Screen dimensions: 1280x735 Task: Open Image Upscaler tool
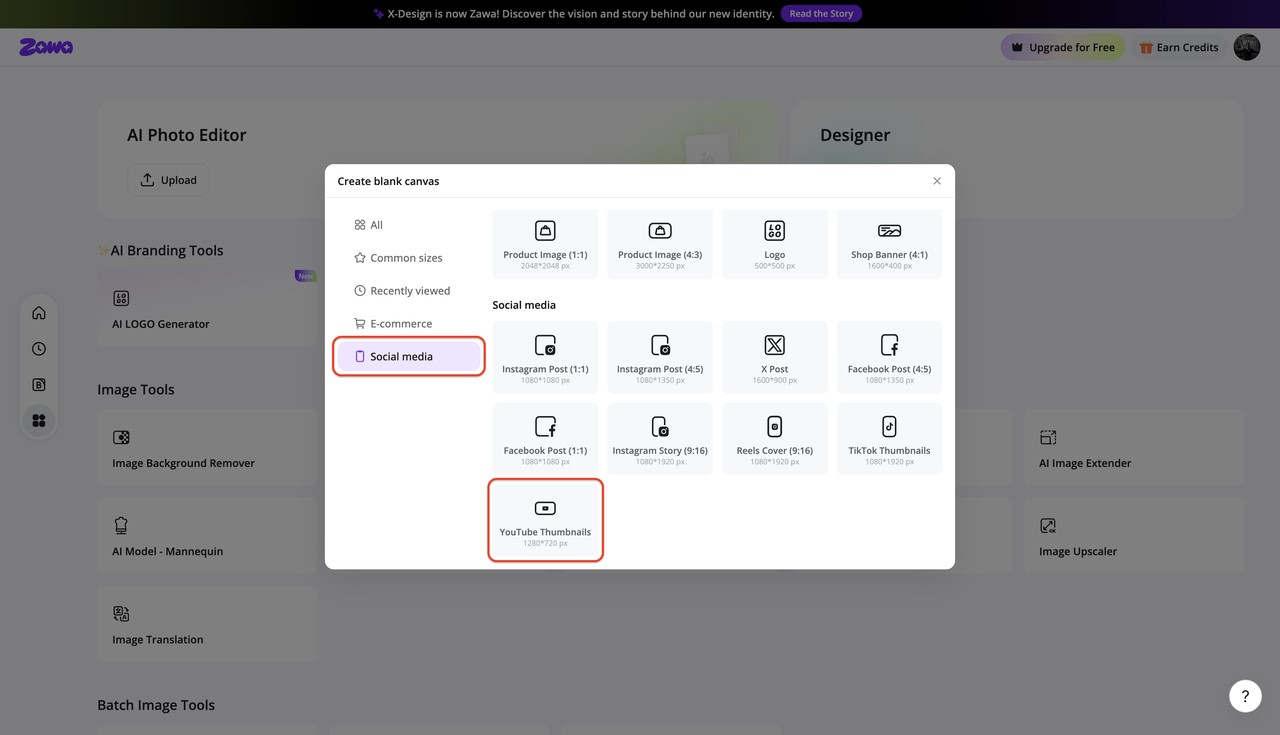[x=1134, y=536]
